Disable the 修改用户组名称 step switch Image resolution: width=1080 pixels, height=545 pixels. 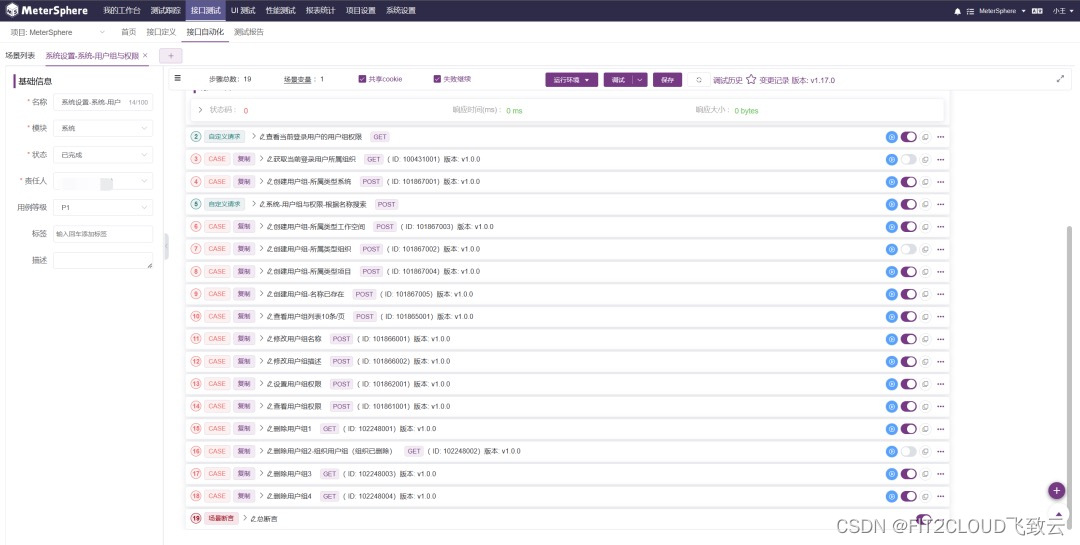(908, 339)
